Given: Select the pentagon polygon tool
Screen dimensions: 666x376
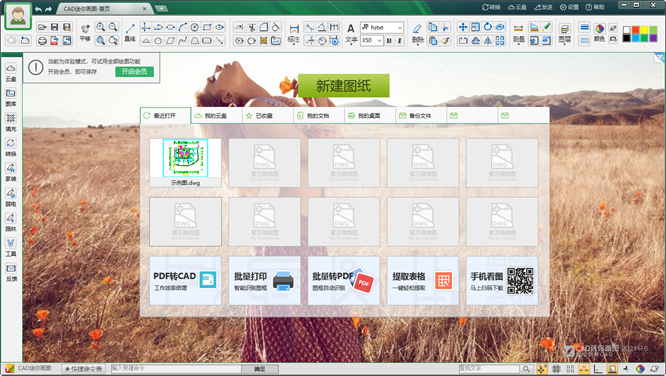Looking at the screenshot, I should pos(158,41).
